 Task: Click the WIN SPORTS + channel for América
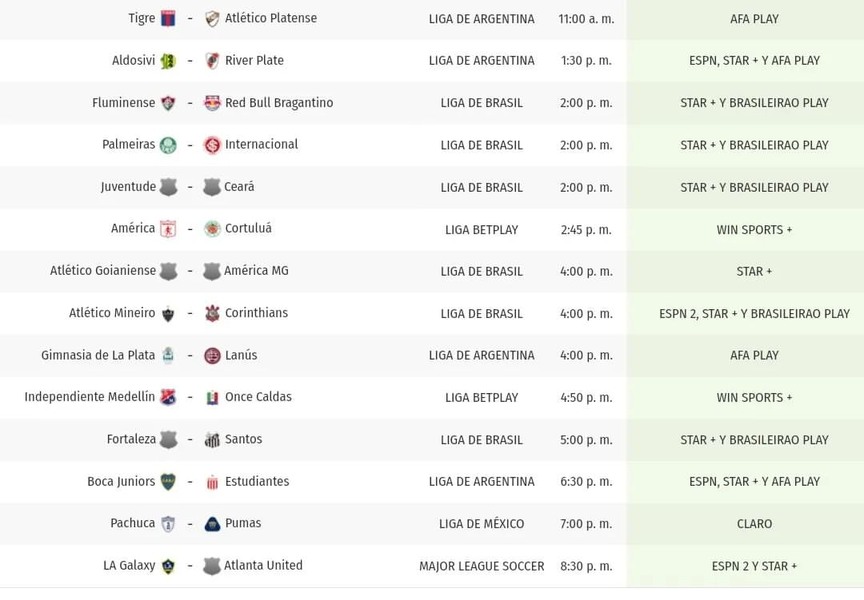754,230
